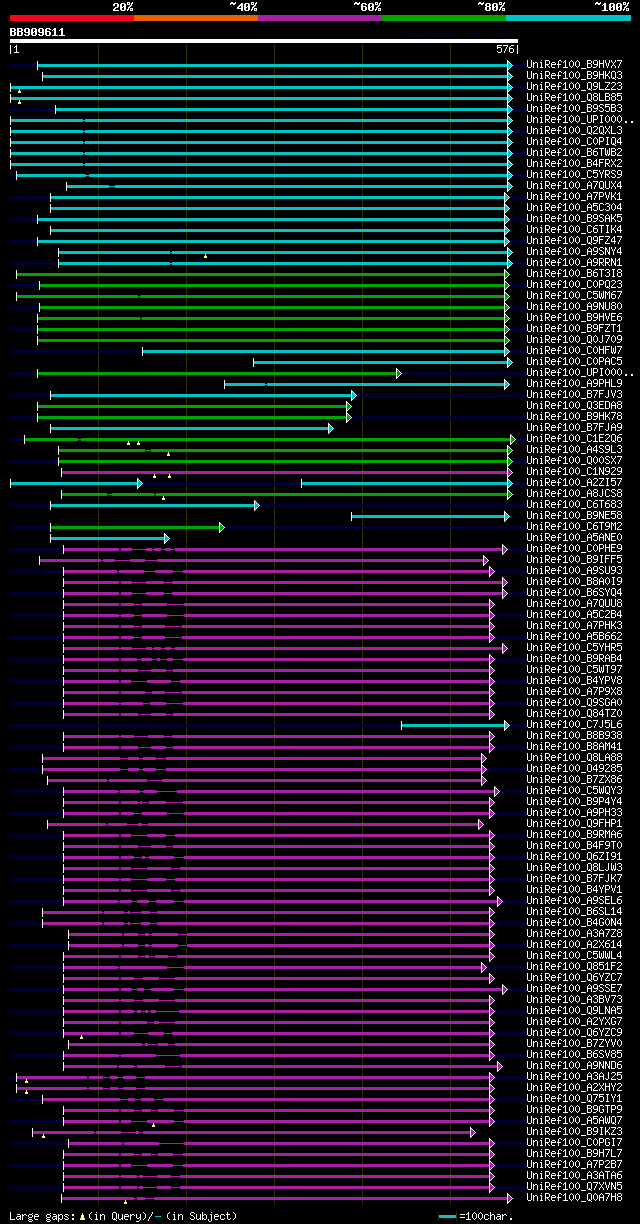Open hit UniRef100_Q2QXL3
This screenshot has width=640, height=1224.
click(575, 130)
